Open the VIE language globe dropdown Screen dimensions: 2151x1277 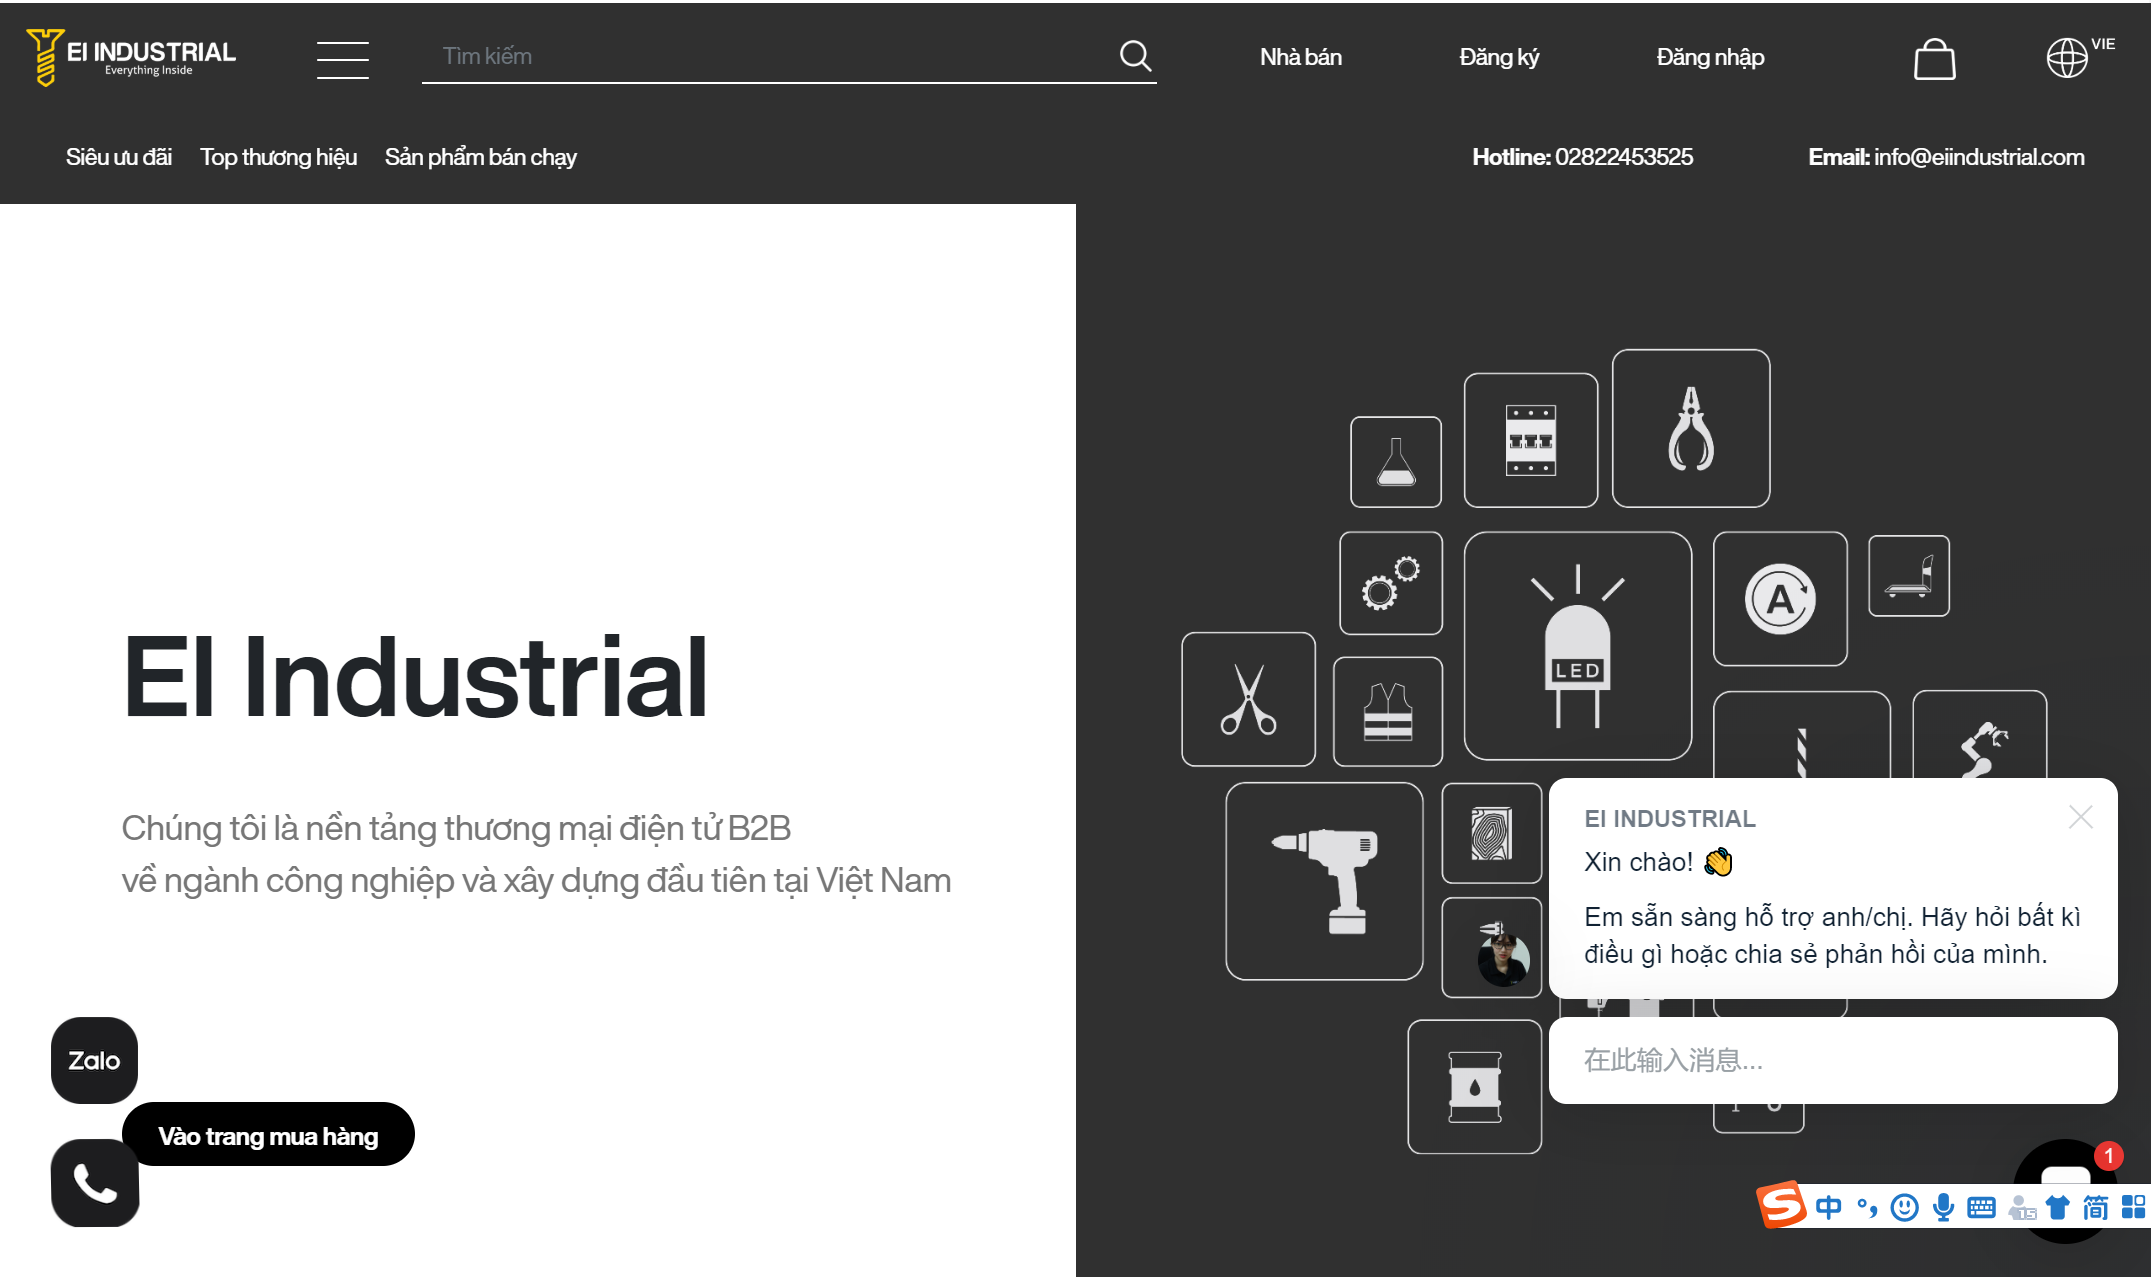click(2069, 57)
